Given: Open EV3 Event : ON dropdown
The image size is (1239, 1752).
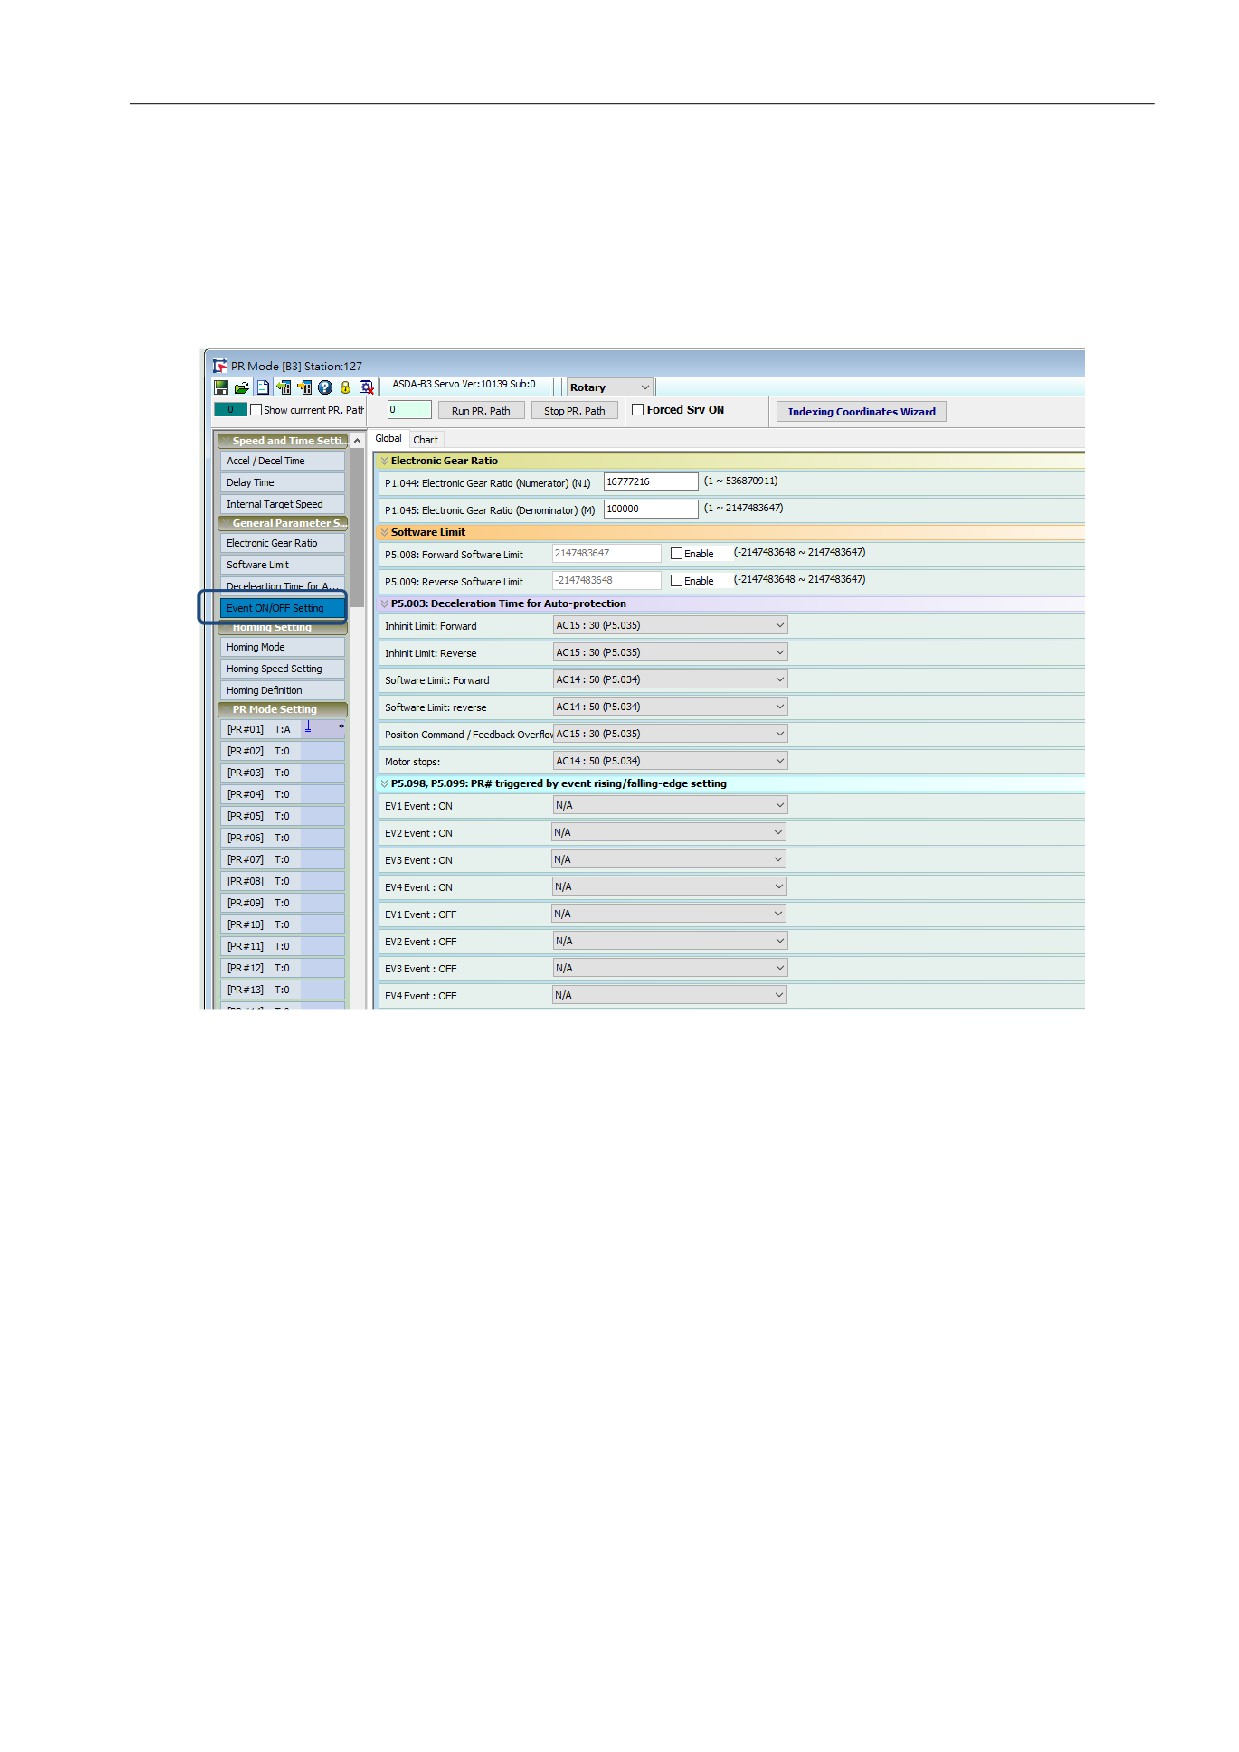Looking at the screenshot, I should point(669,859).
